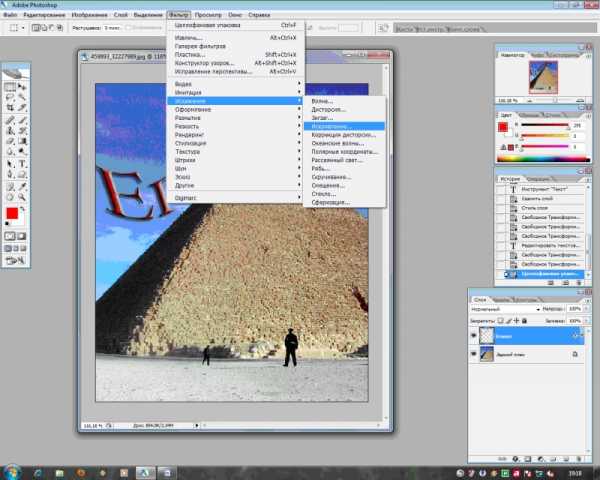Open the Фильтр menu in menu bar
This screenshot has height=480, width=600.
pyautogui.click(x=179, y=15)
